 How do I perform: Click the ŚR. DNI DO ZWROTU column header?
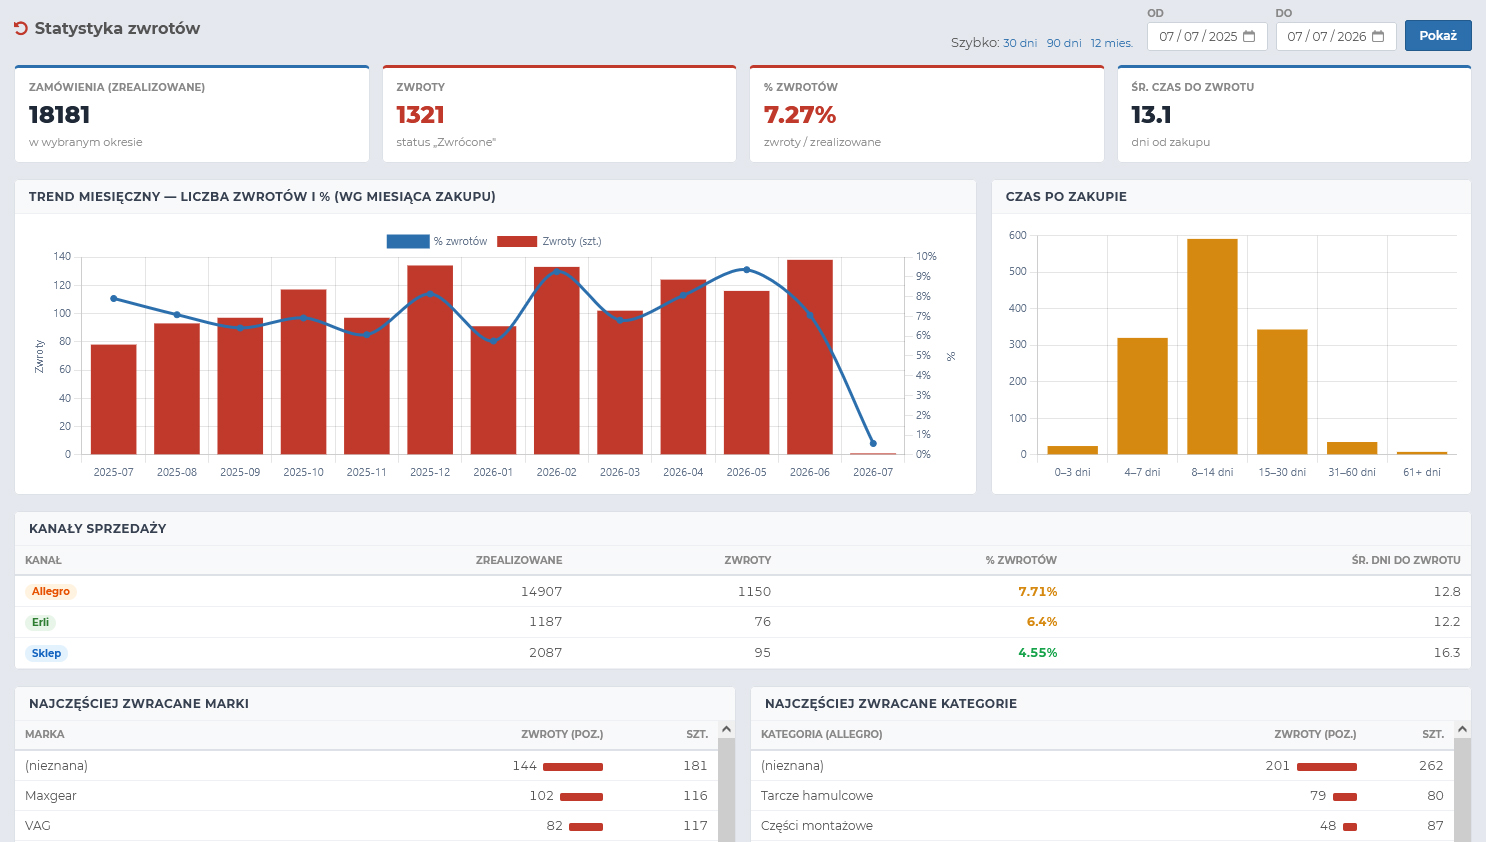coord(1406,560)
